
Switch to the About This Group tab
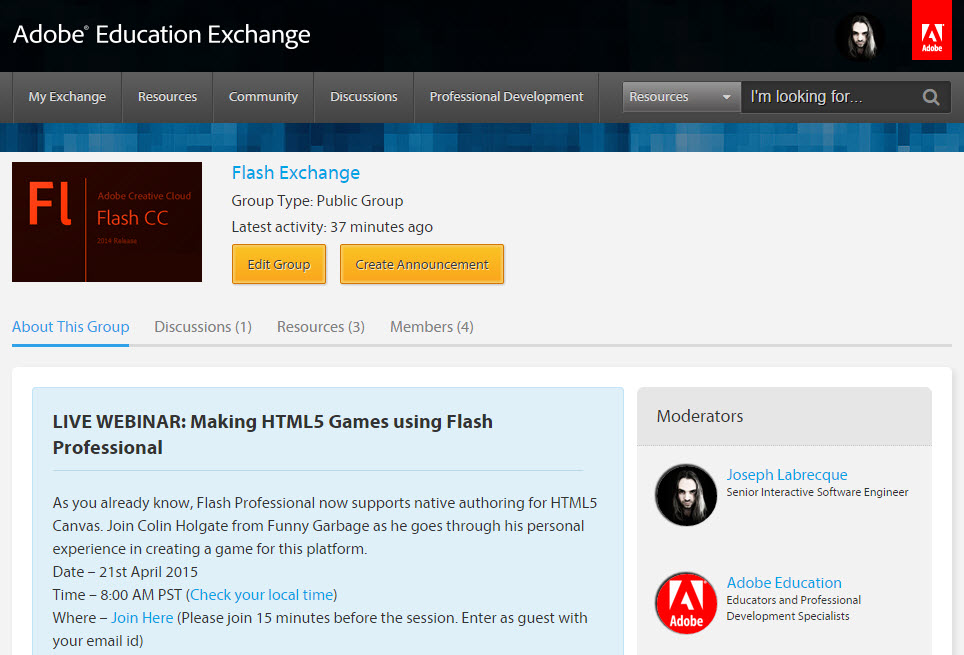[71, 327]
